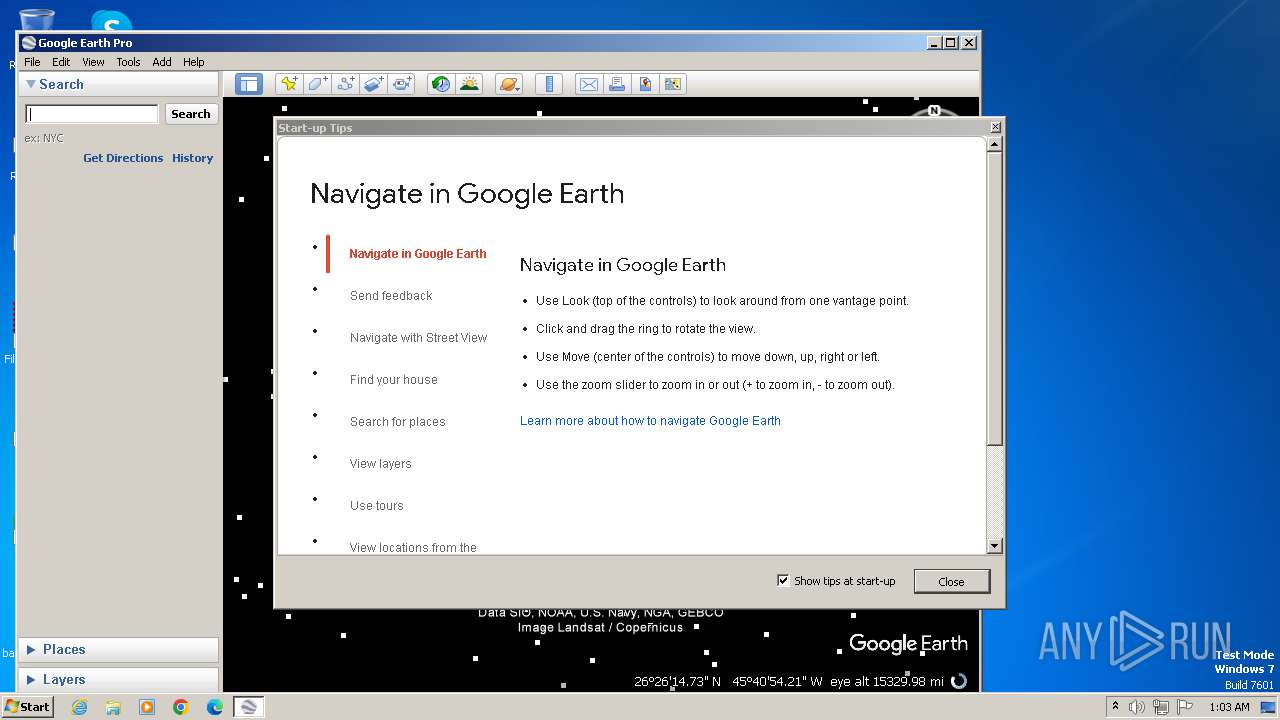
Task: Click Show Desktop button at taskbar end
Action: (x=1269, y=707)
